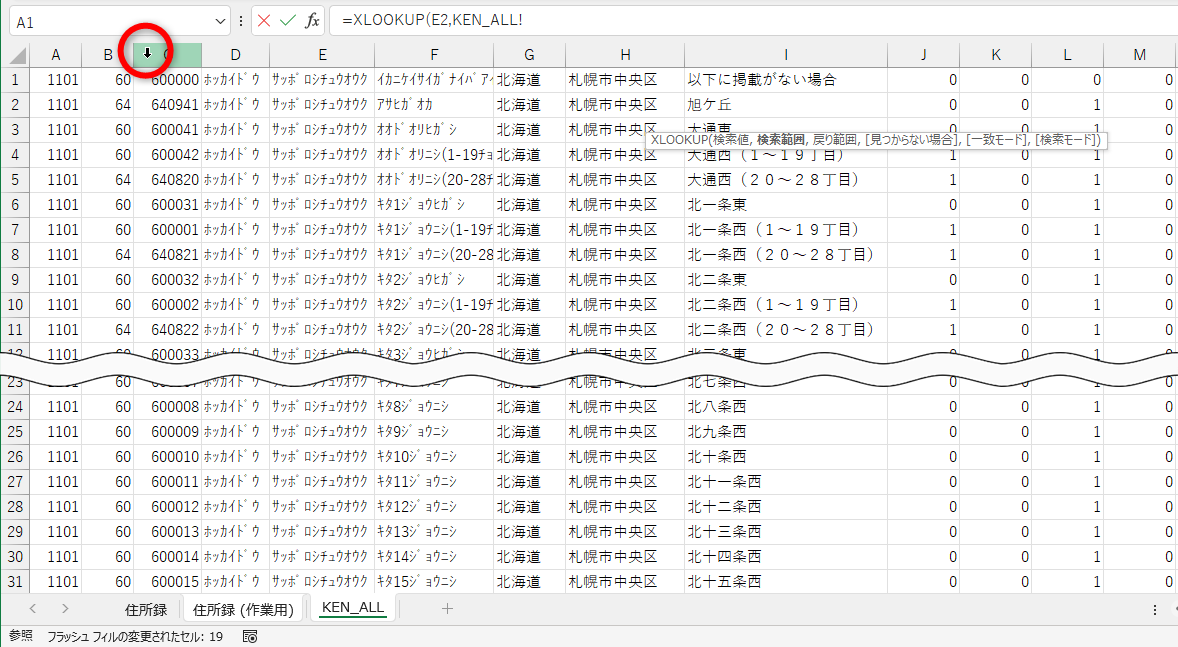Click left sheet navigation arrow
The width and height of the screenshot is (1178, 647).
coord(33,608)
